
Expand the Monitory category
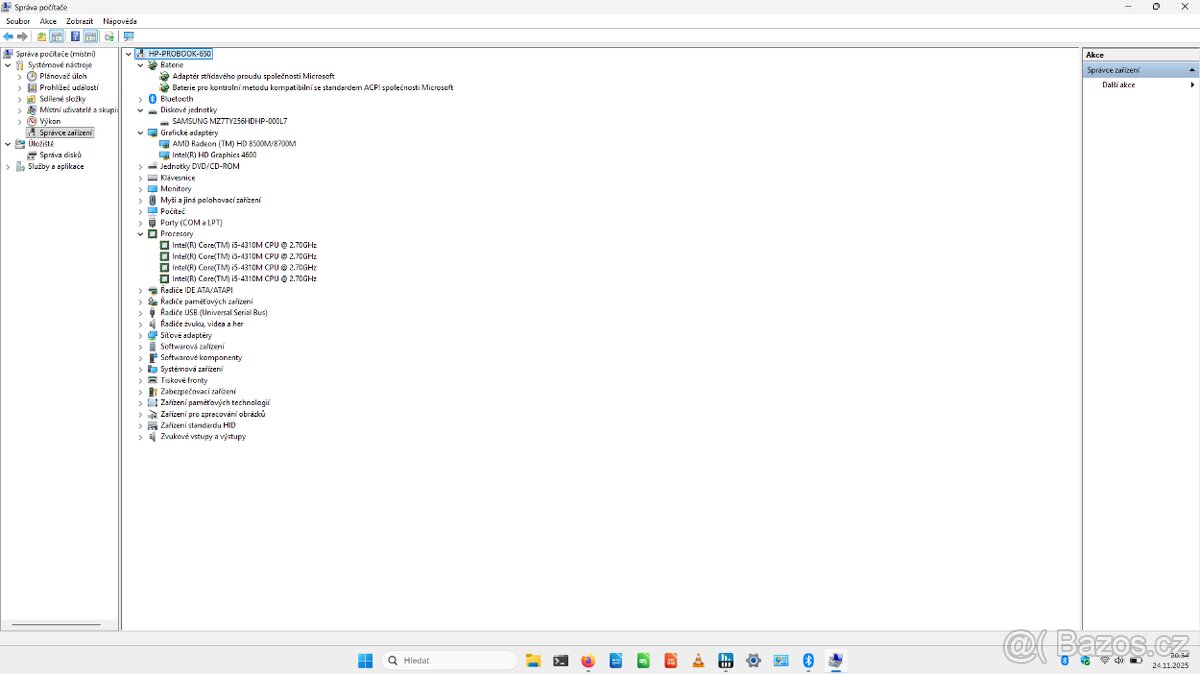pos(140,188)
